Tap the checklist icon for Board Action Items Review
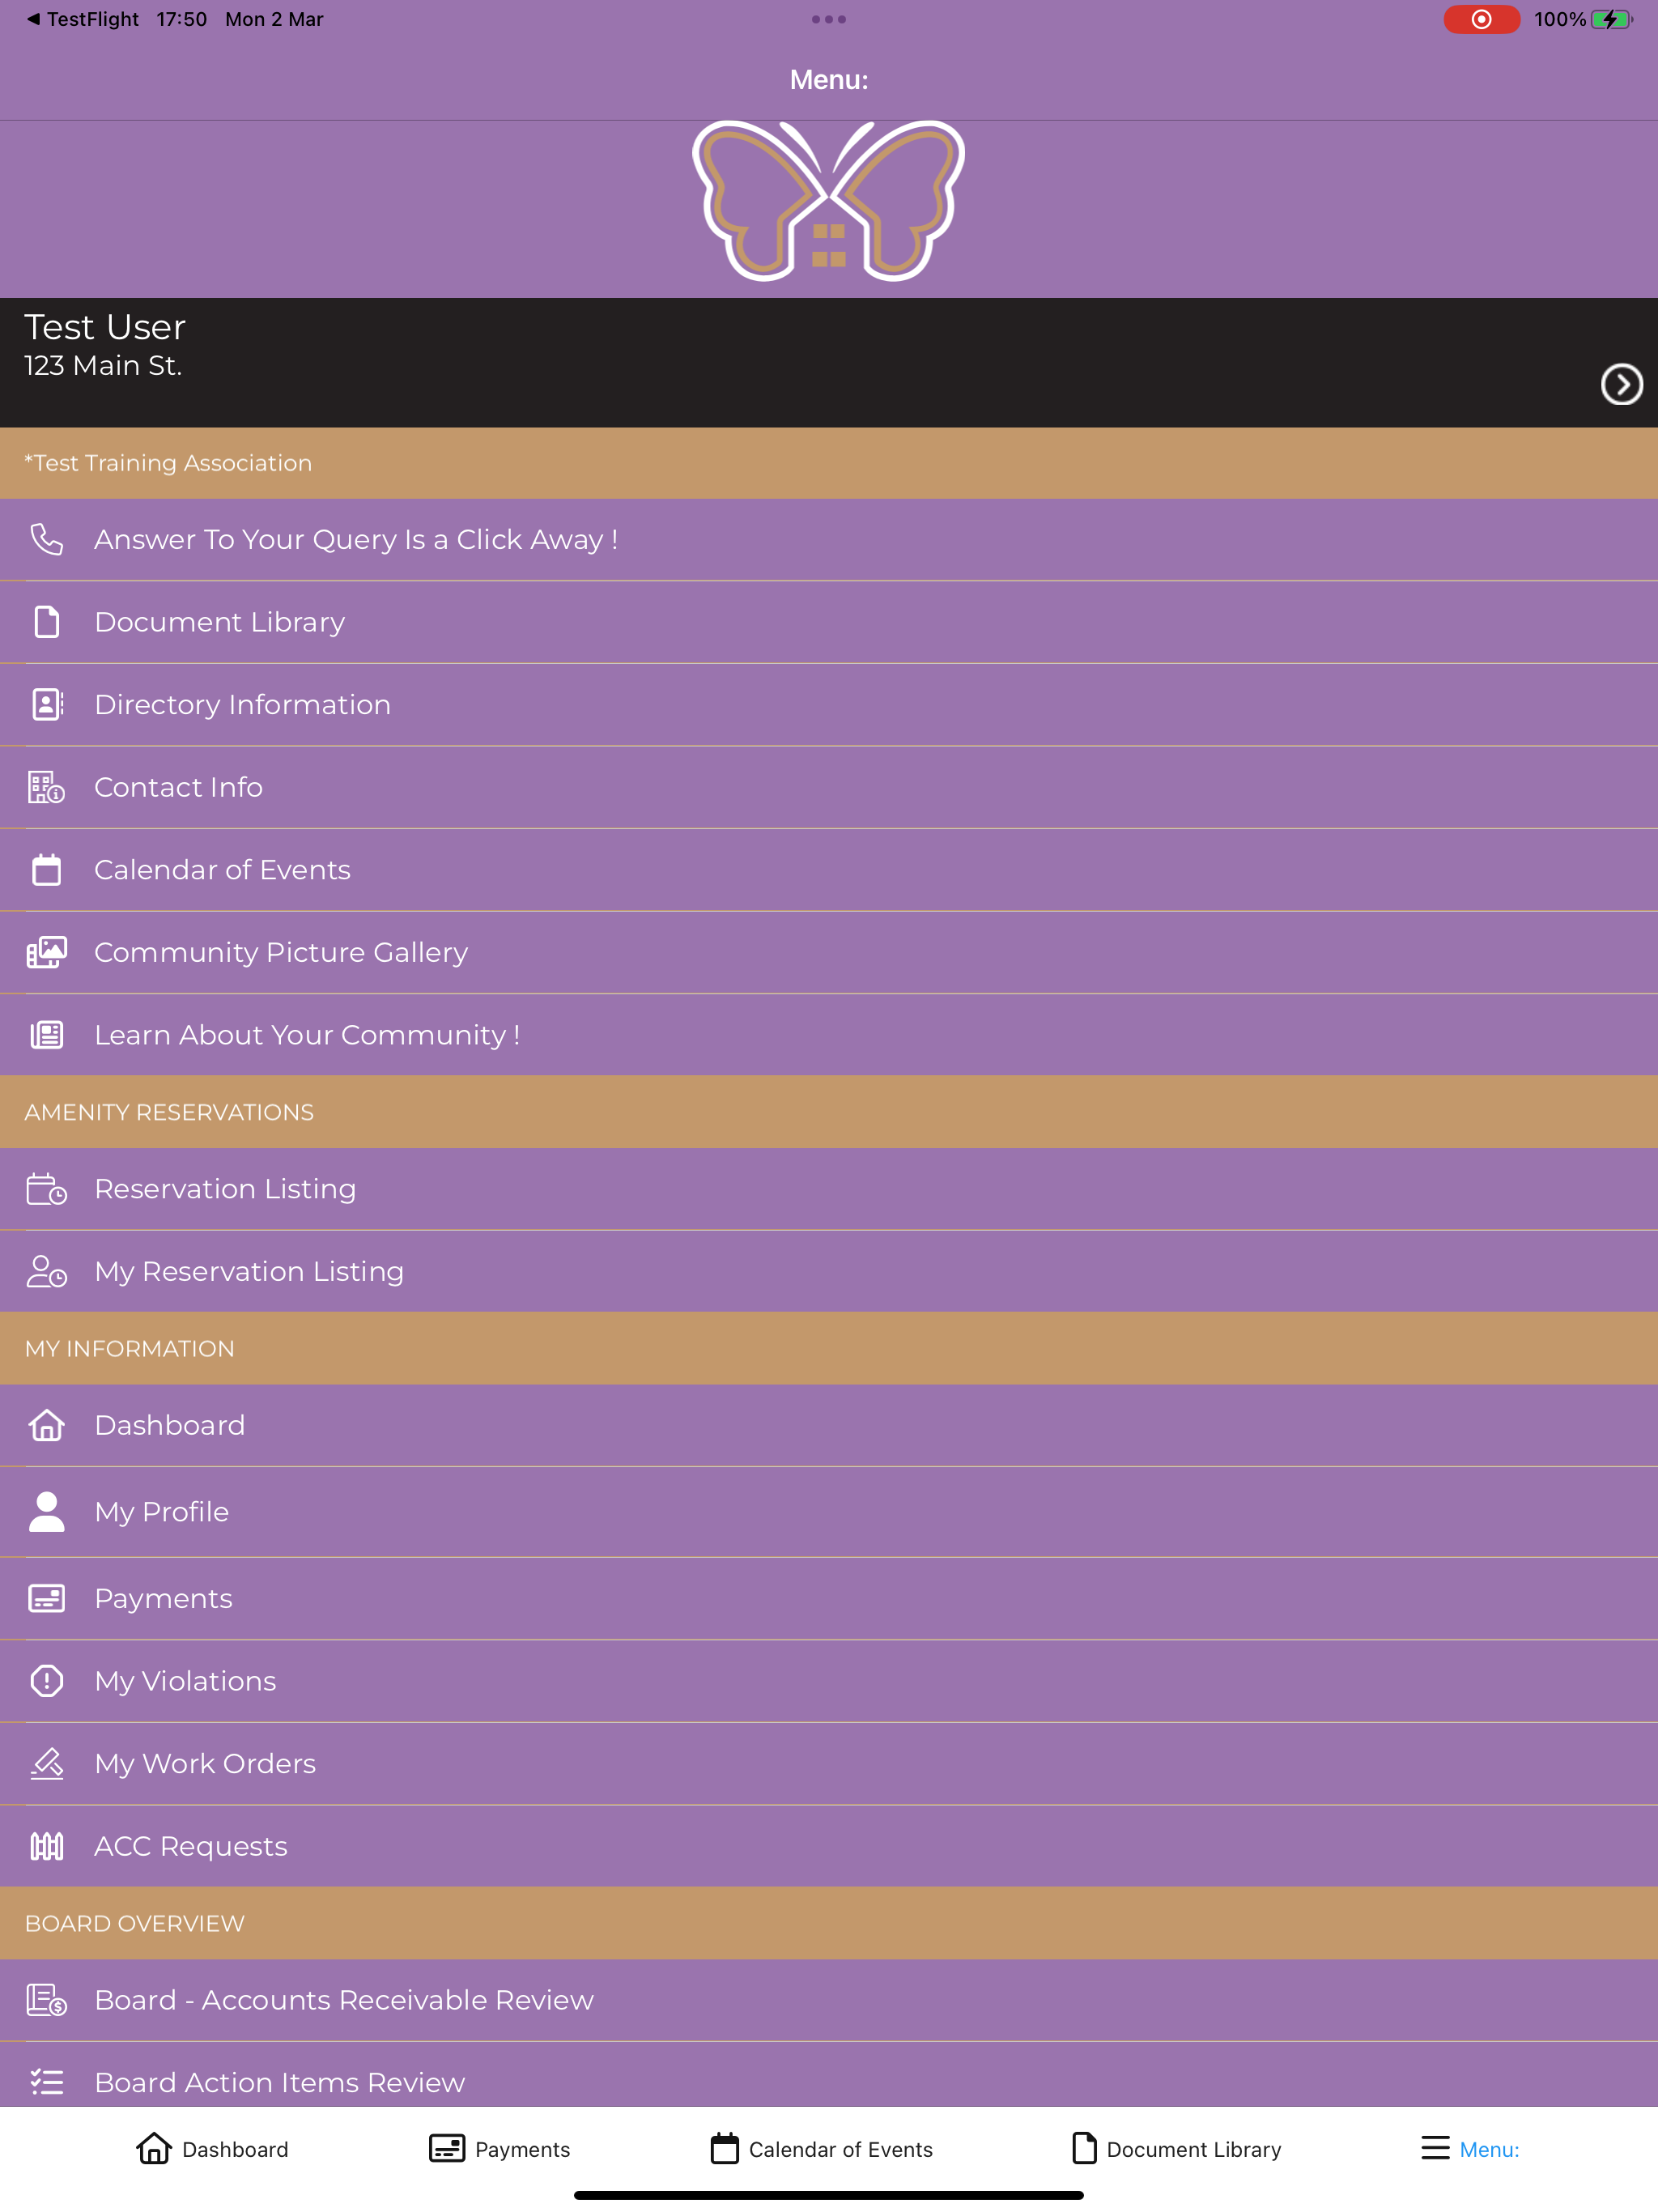Screen dimensions: 1658x2212 coord(46,2082)
